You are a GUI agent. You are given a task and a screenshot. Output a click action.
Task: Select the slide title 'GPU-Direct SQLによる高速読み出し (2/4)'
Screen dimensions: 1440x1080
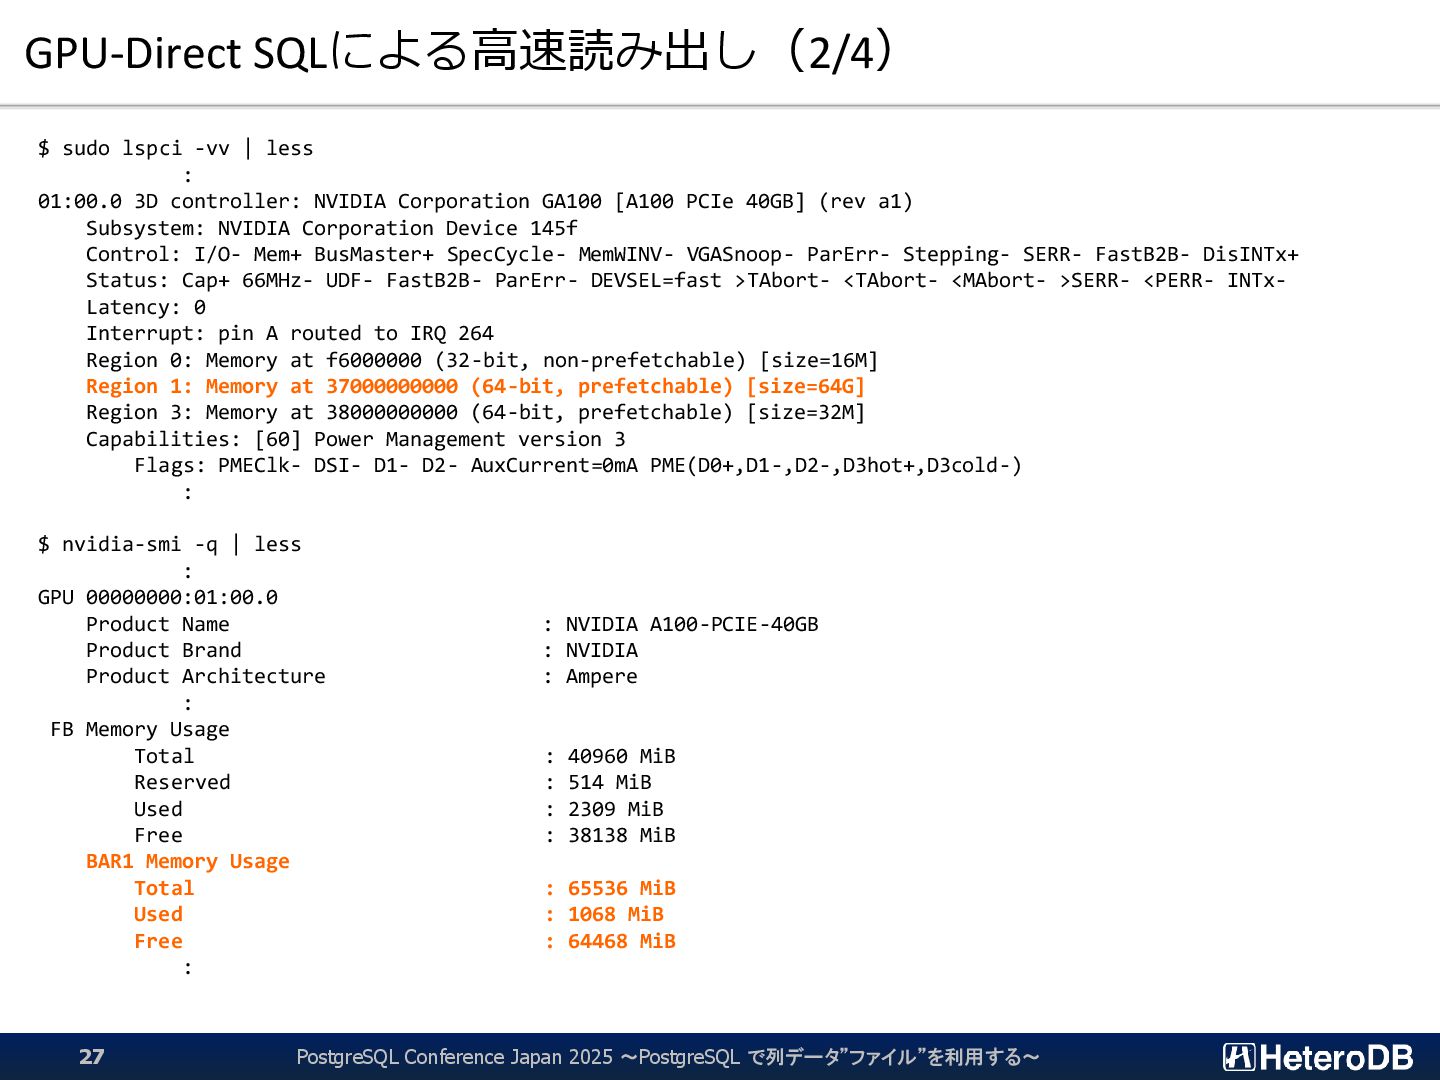pyautogui.click(x=458, y=51)
